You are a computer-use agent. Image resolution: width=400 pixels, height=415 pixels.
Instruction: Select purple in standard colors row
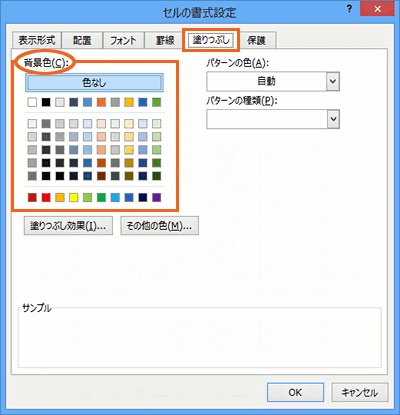(156, 197)
